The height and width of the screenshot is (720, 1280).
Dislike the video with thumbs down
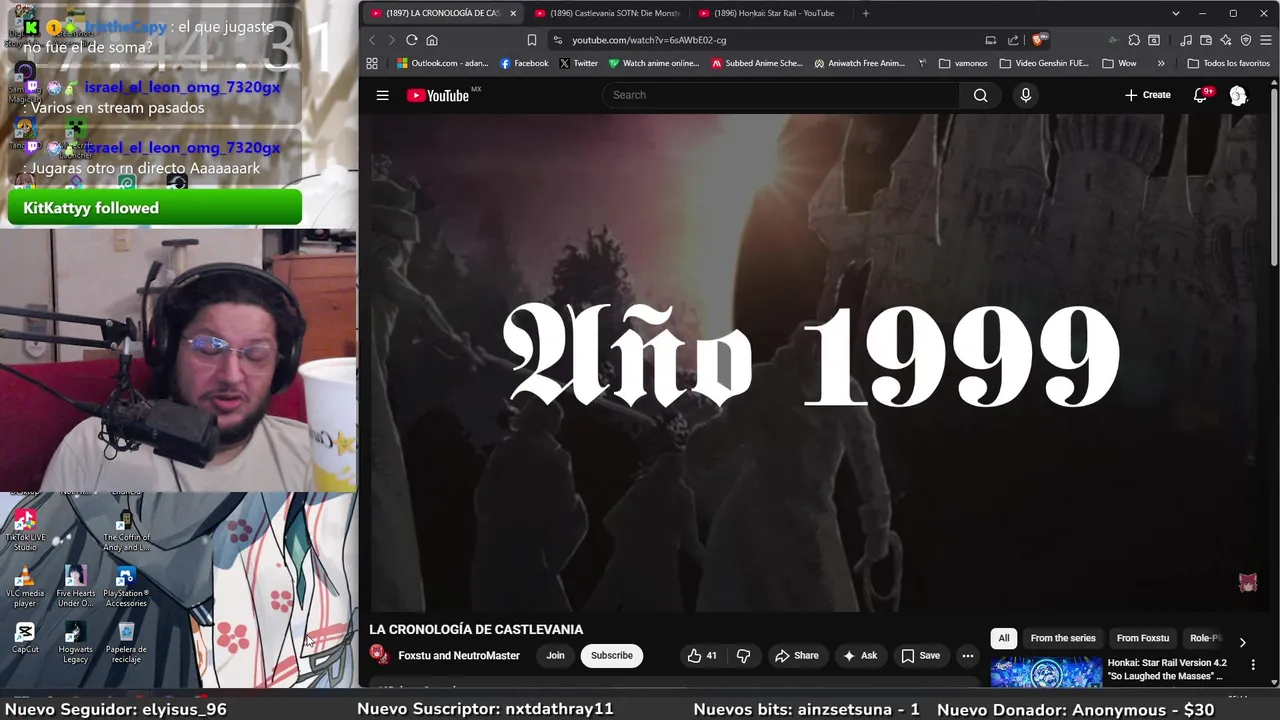pos(743,655)
